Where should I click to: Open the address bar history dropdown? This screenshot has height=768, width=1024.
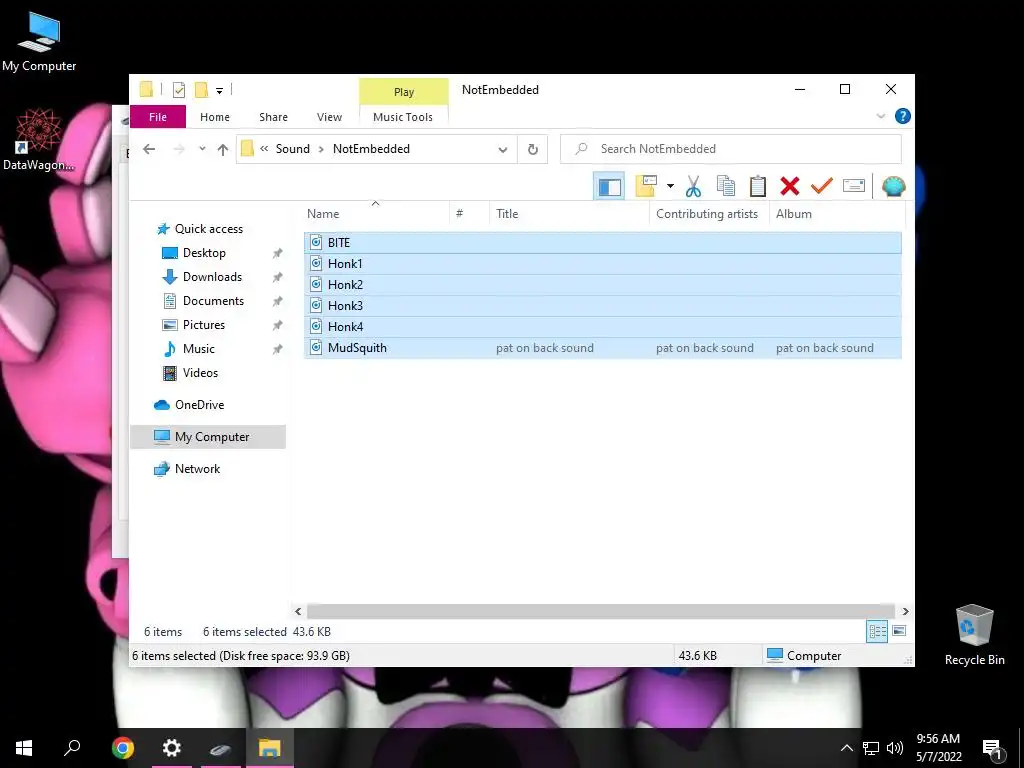[503, 150]
